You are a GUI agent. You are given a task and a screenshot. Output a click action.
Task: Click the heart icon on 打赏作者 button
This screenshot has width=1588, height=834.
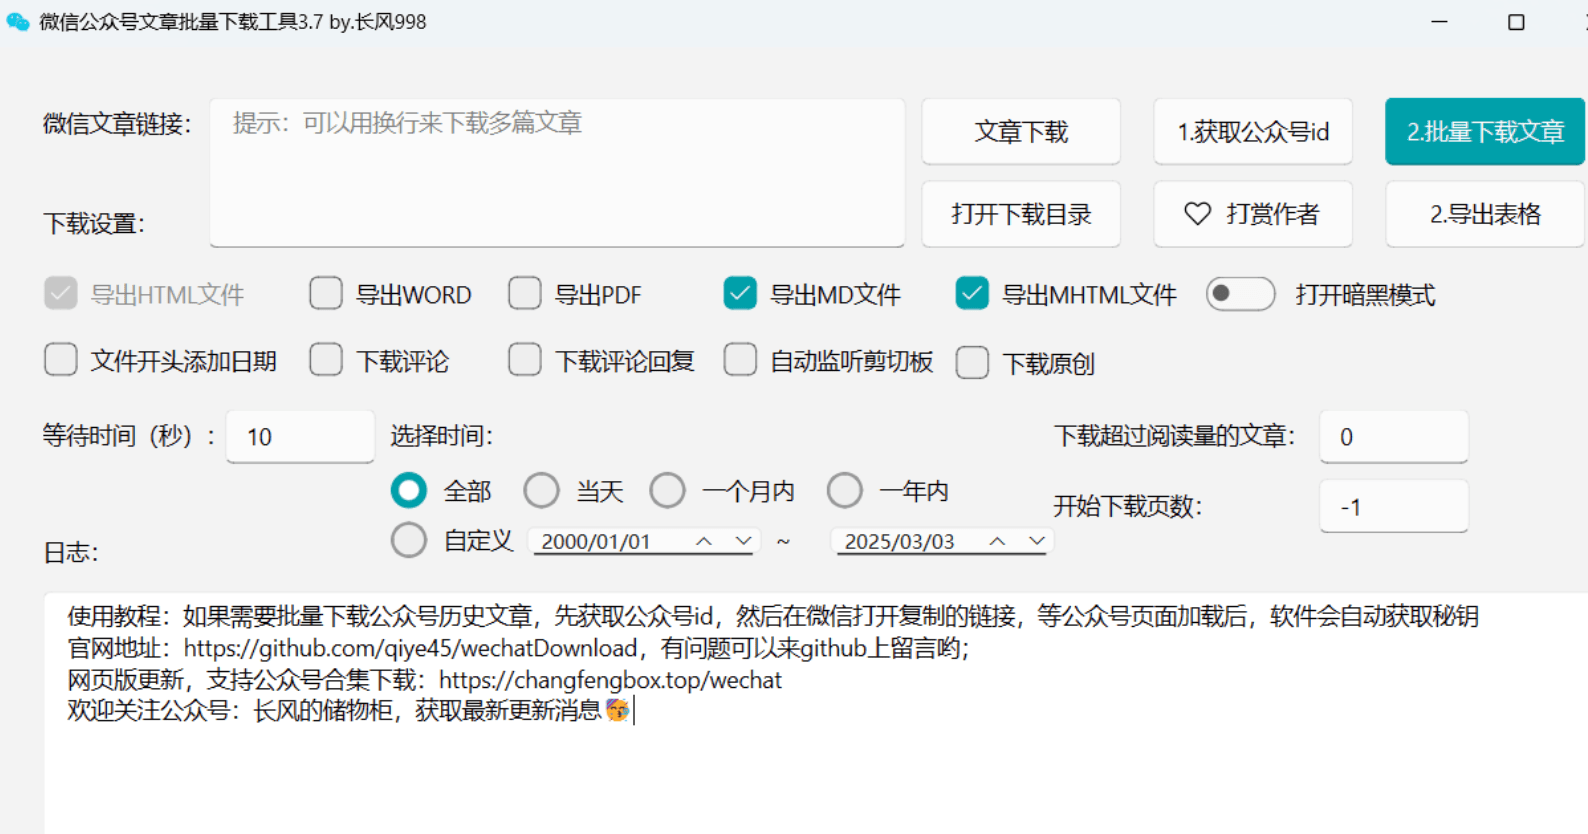1197,214
